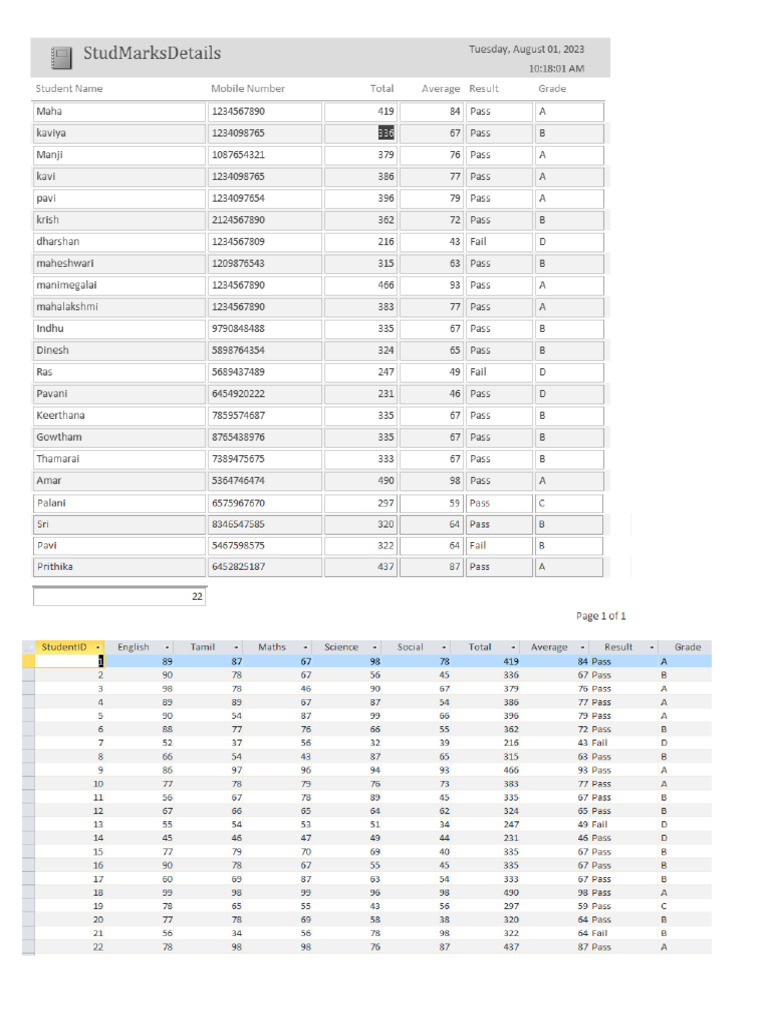Select the mobile number field for Manji
Viewport: 768px width, 1024px height.
pyautogui.click(x=265, y=155)
